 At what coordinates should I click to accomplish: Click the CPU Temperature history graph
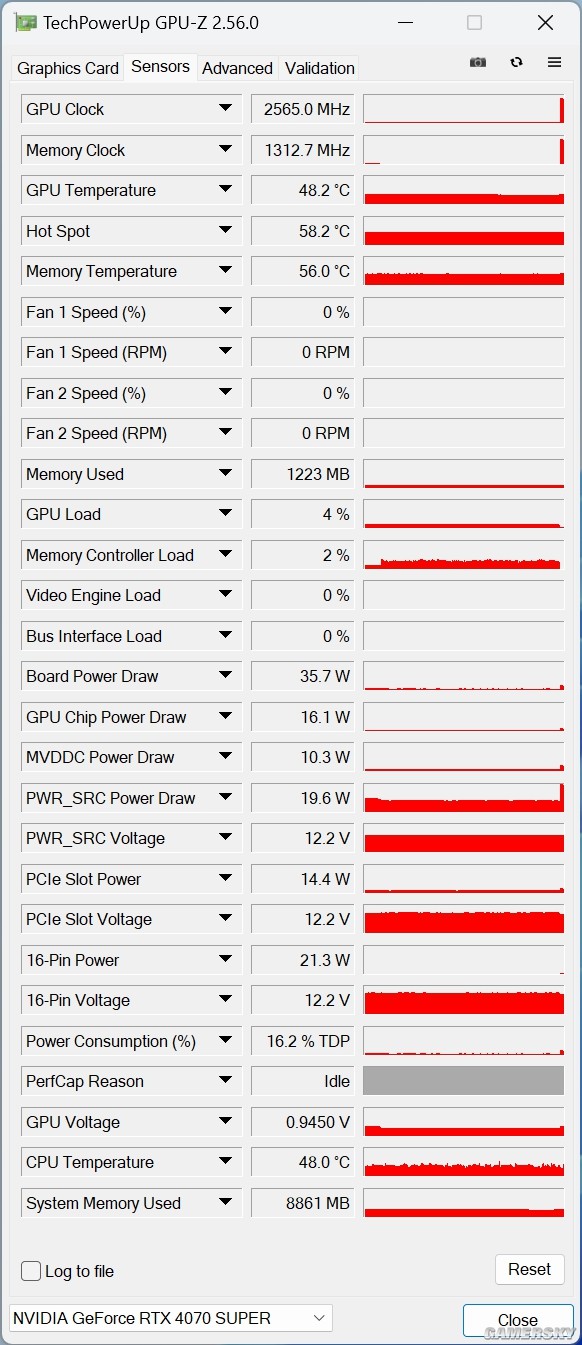(x=464, y=1162)
